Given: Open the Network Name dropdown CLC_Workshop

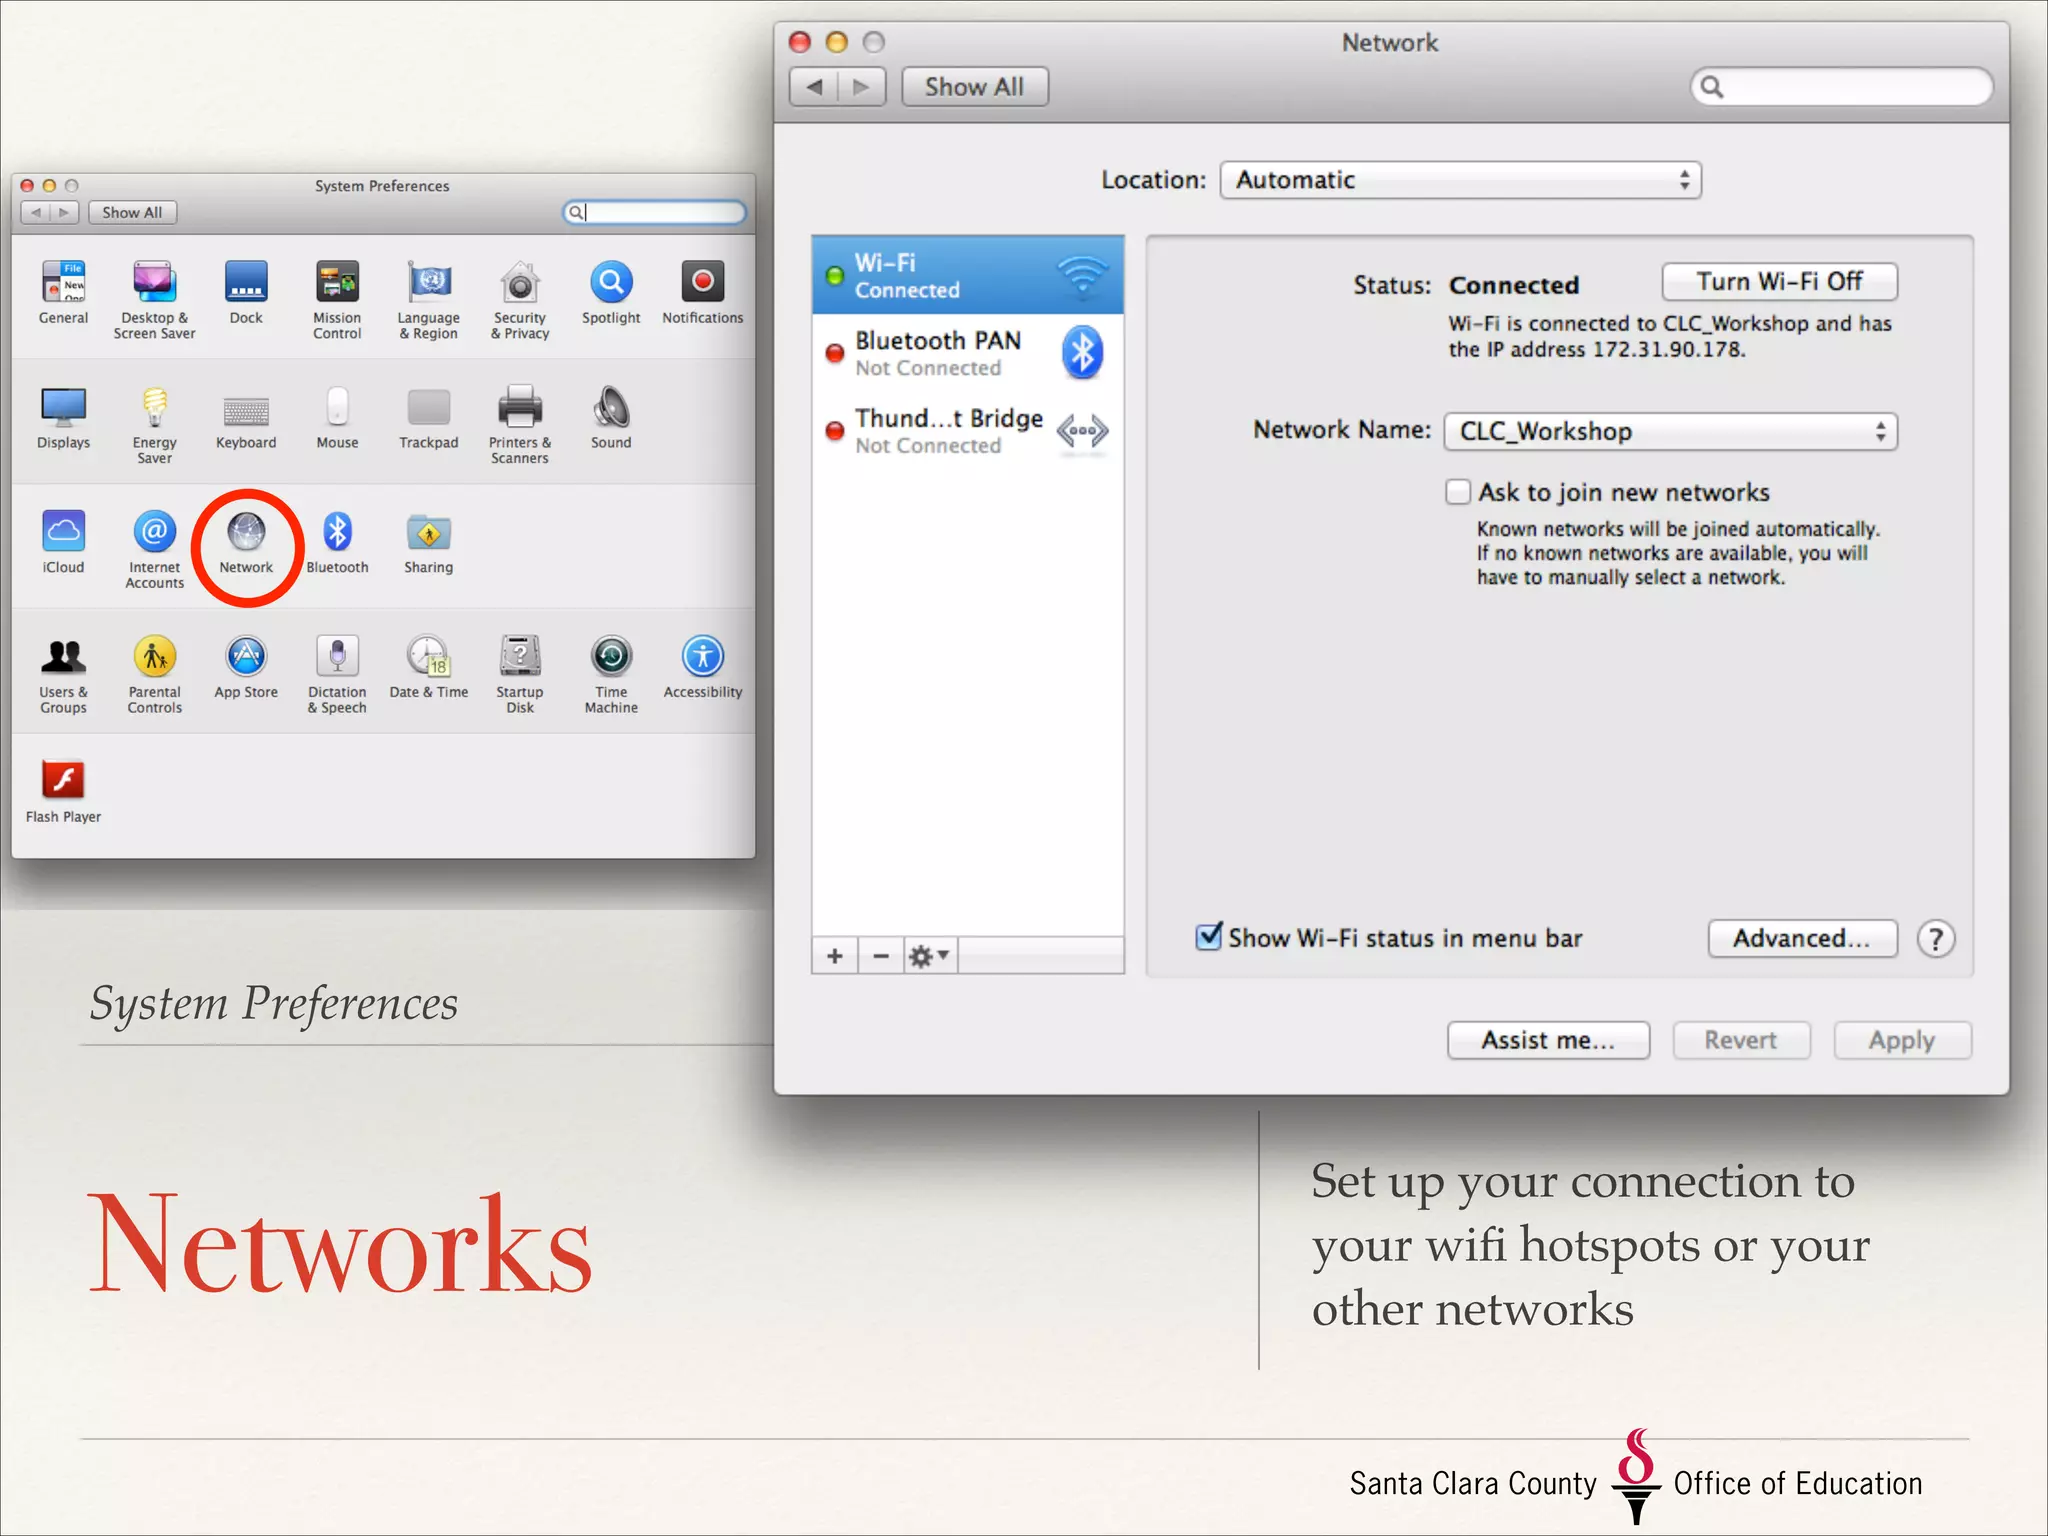Looking at the screenshot, I should tap(1670, 431).
